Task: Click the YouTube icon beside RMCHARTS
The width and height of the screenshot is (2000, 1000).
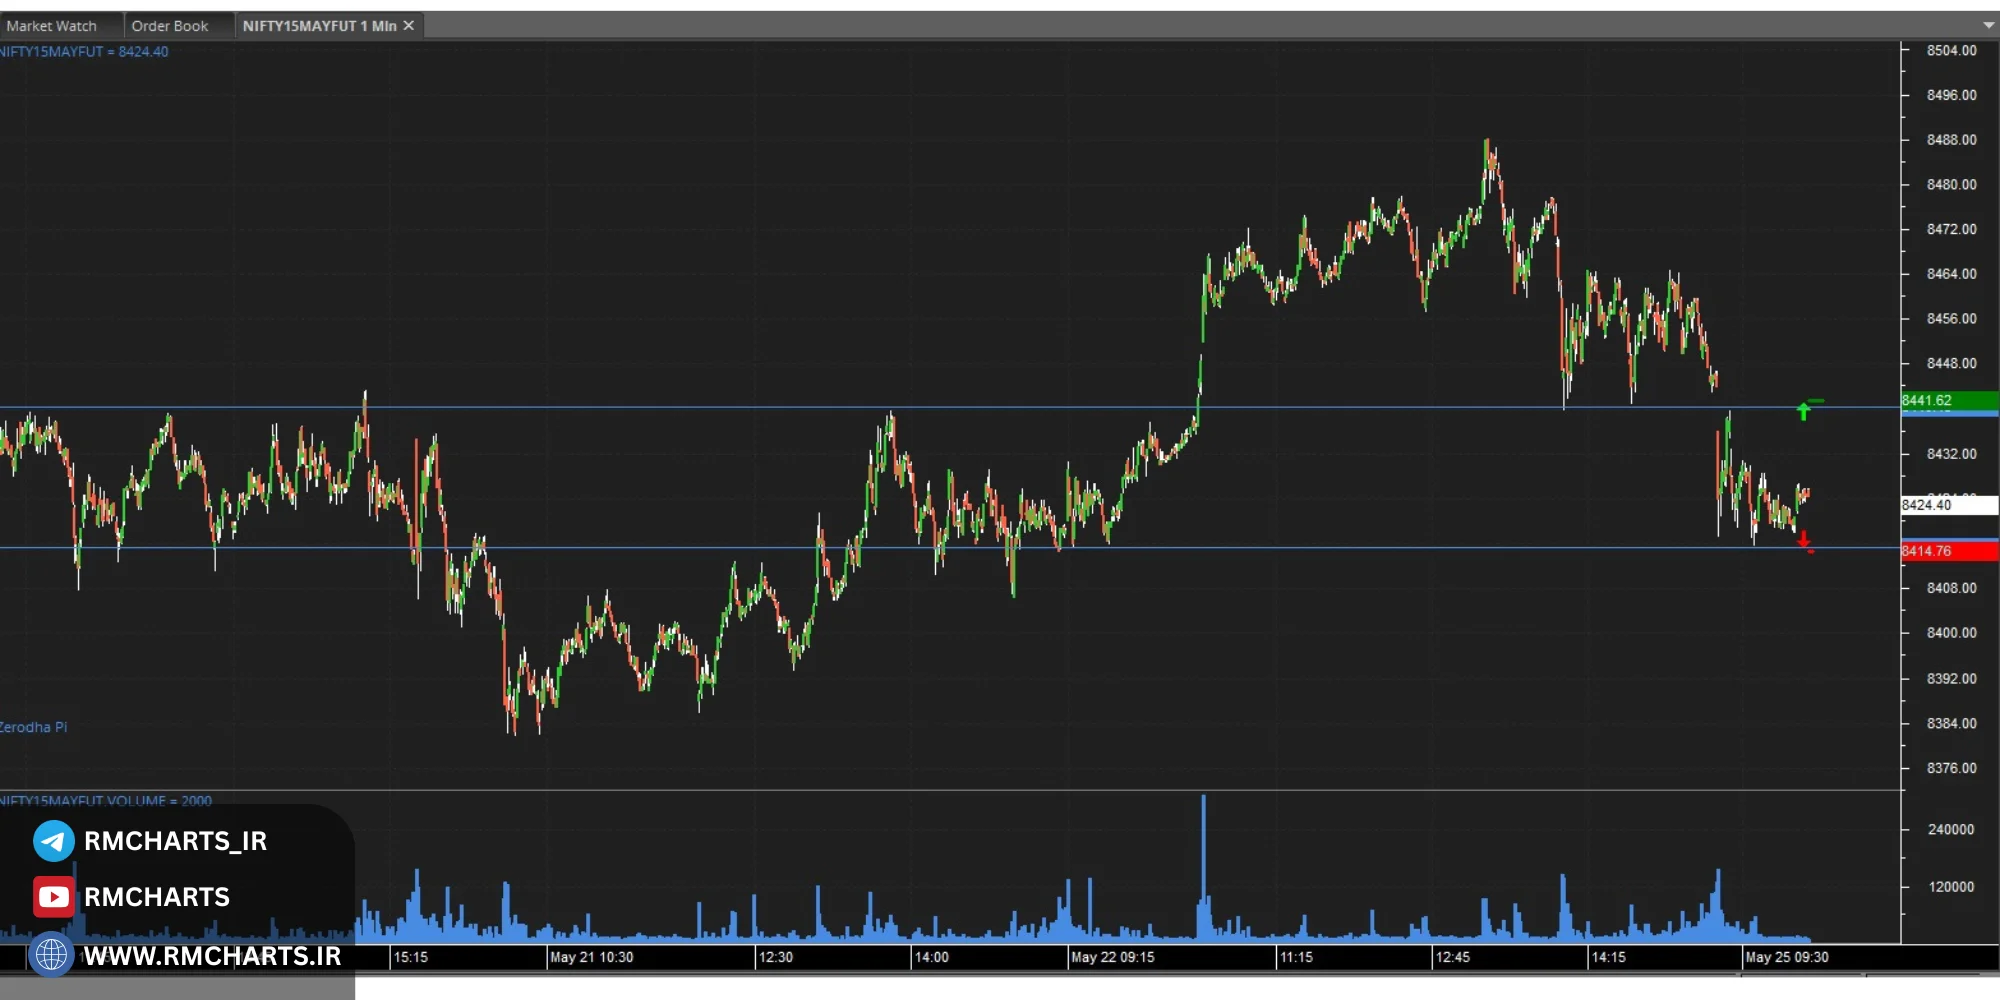Action: (x=53, y=897)
